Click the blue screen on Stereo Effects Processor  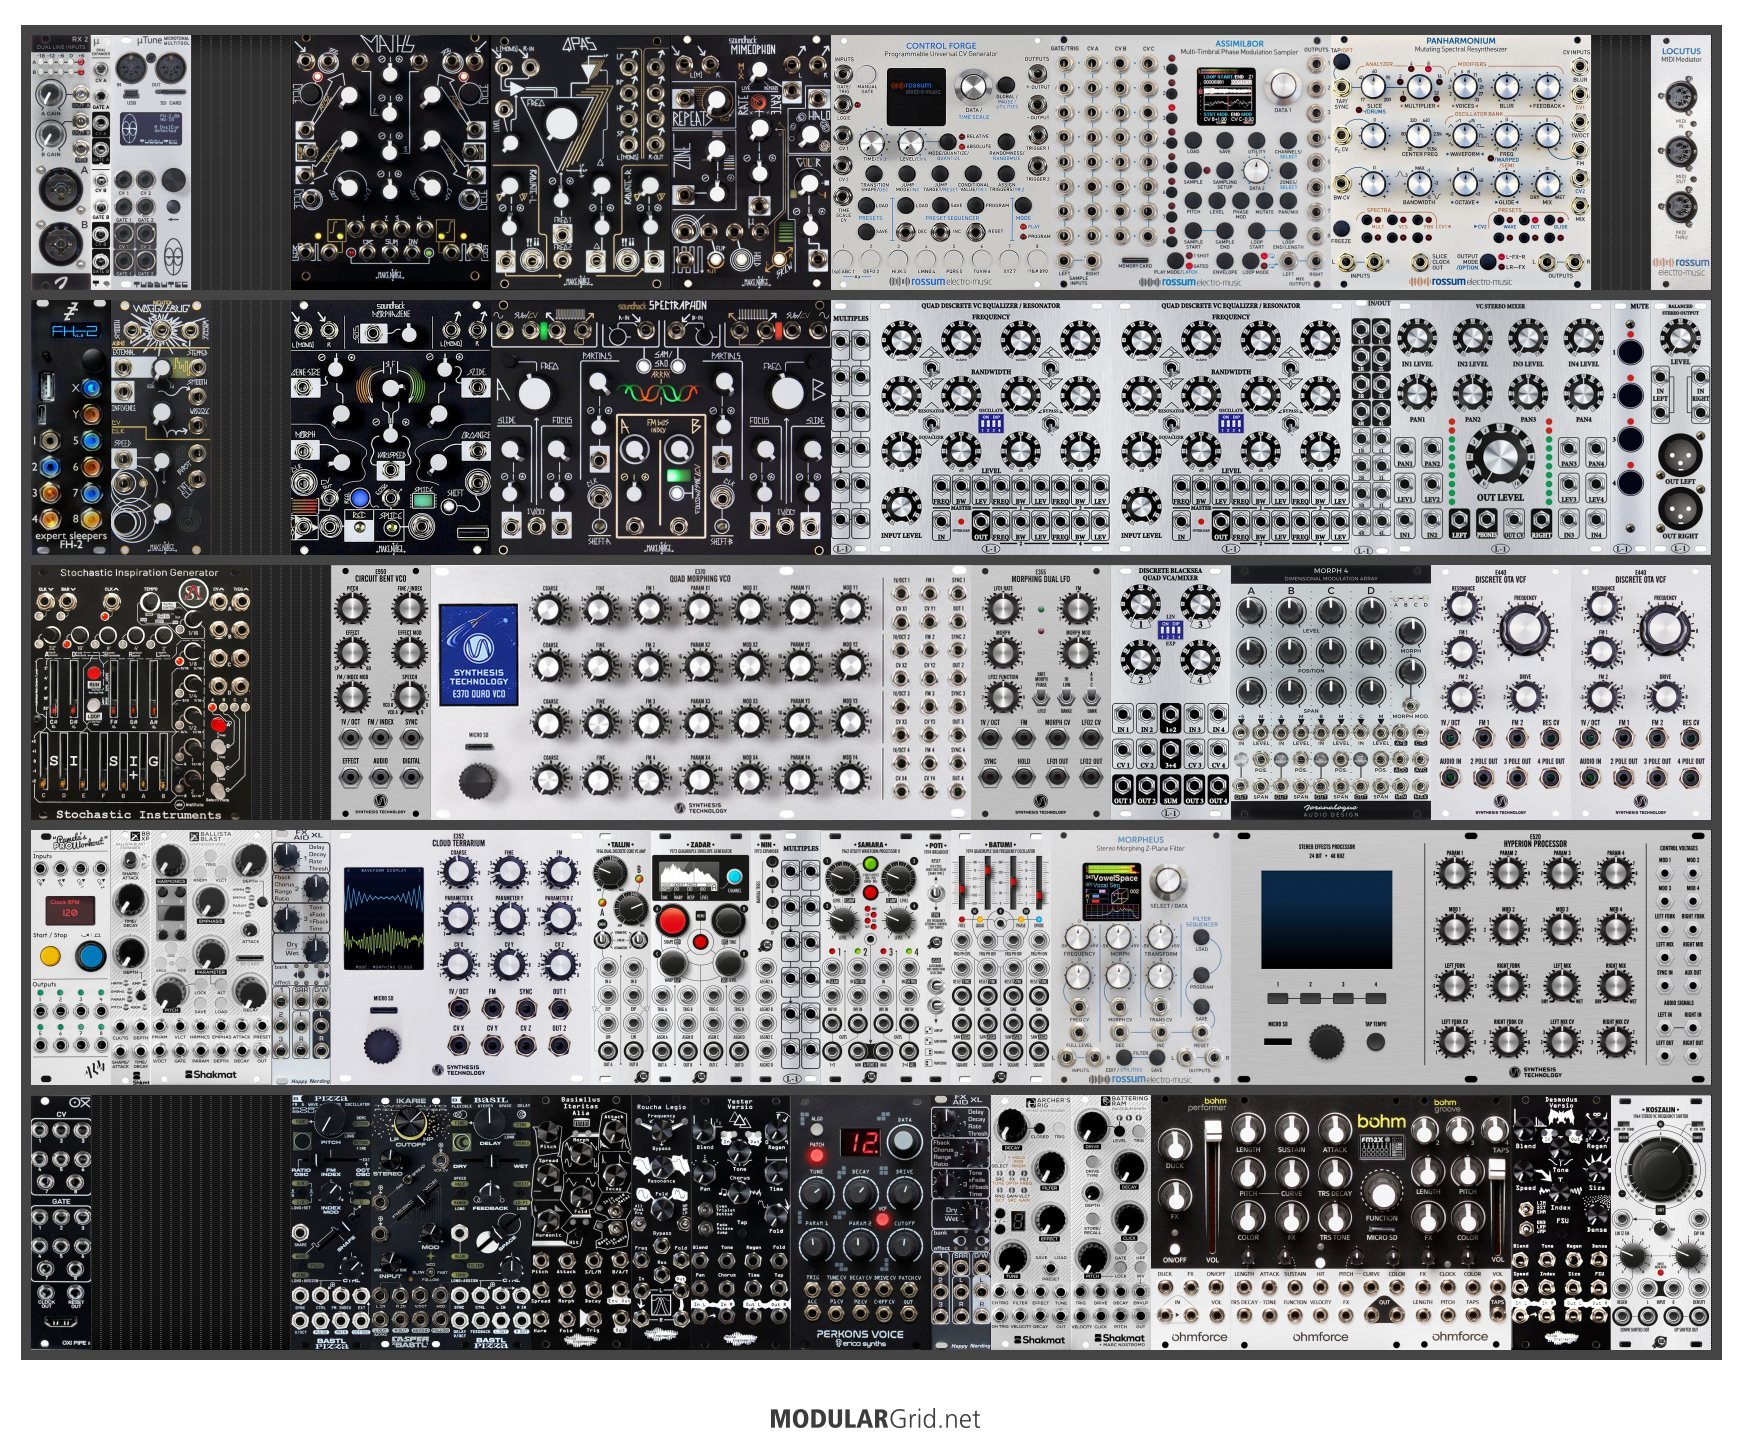pos(1326,918)
